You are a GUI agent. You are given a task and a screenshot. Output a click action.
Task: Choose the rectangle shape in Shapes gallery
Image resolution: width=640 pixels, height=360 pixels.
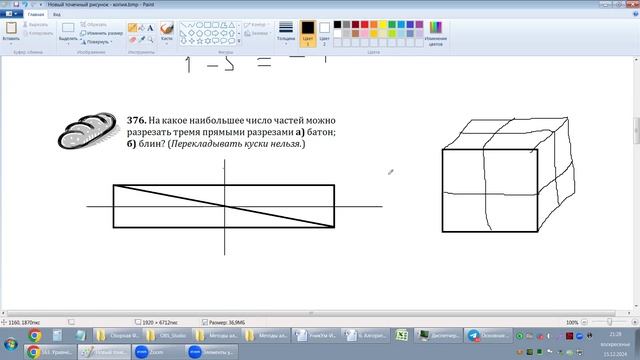tap(207, 25)
